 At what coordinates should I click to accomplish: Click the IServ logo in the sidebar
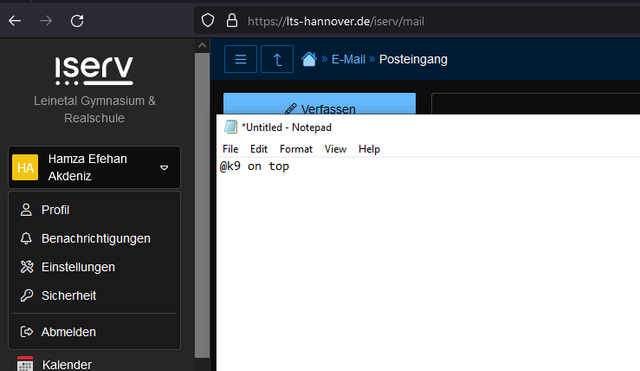(94, 71)
